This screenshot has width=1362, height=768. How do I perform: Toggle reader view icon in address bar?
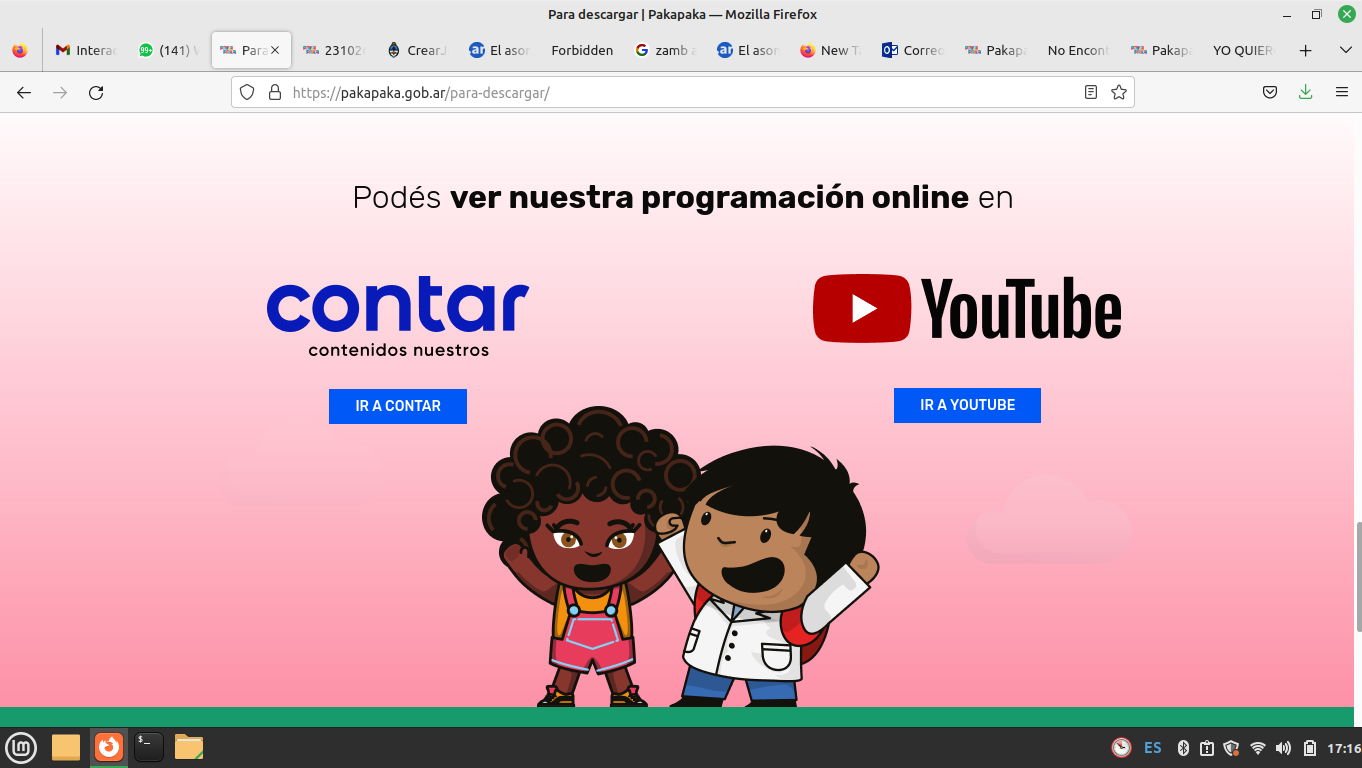[1091, 92]
